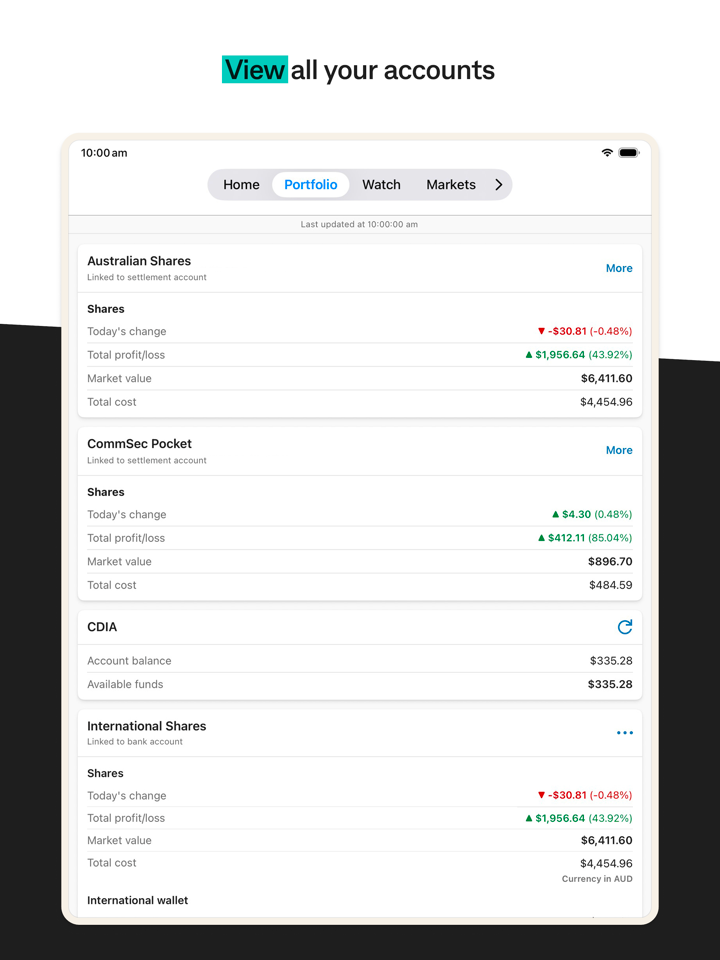Expand more tabs with right chevron
The image size is (720, 960).
[498, 185]
